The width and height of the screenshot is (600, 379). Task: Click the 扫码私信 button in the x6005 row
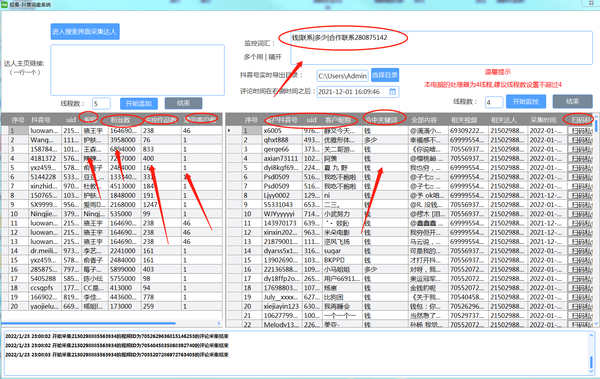click(580, 131)
